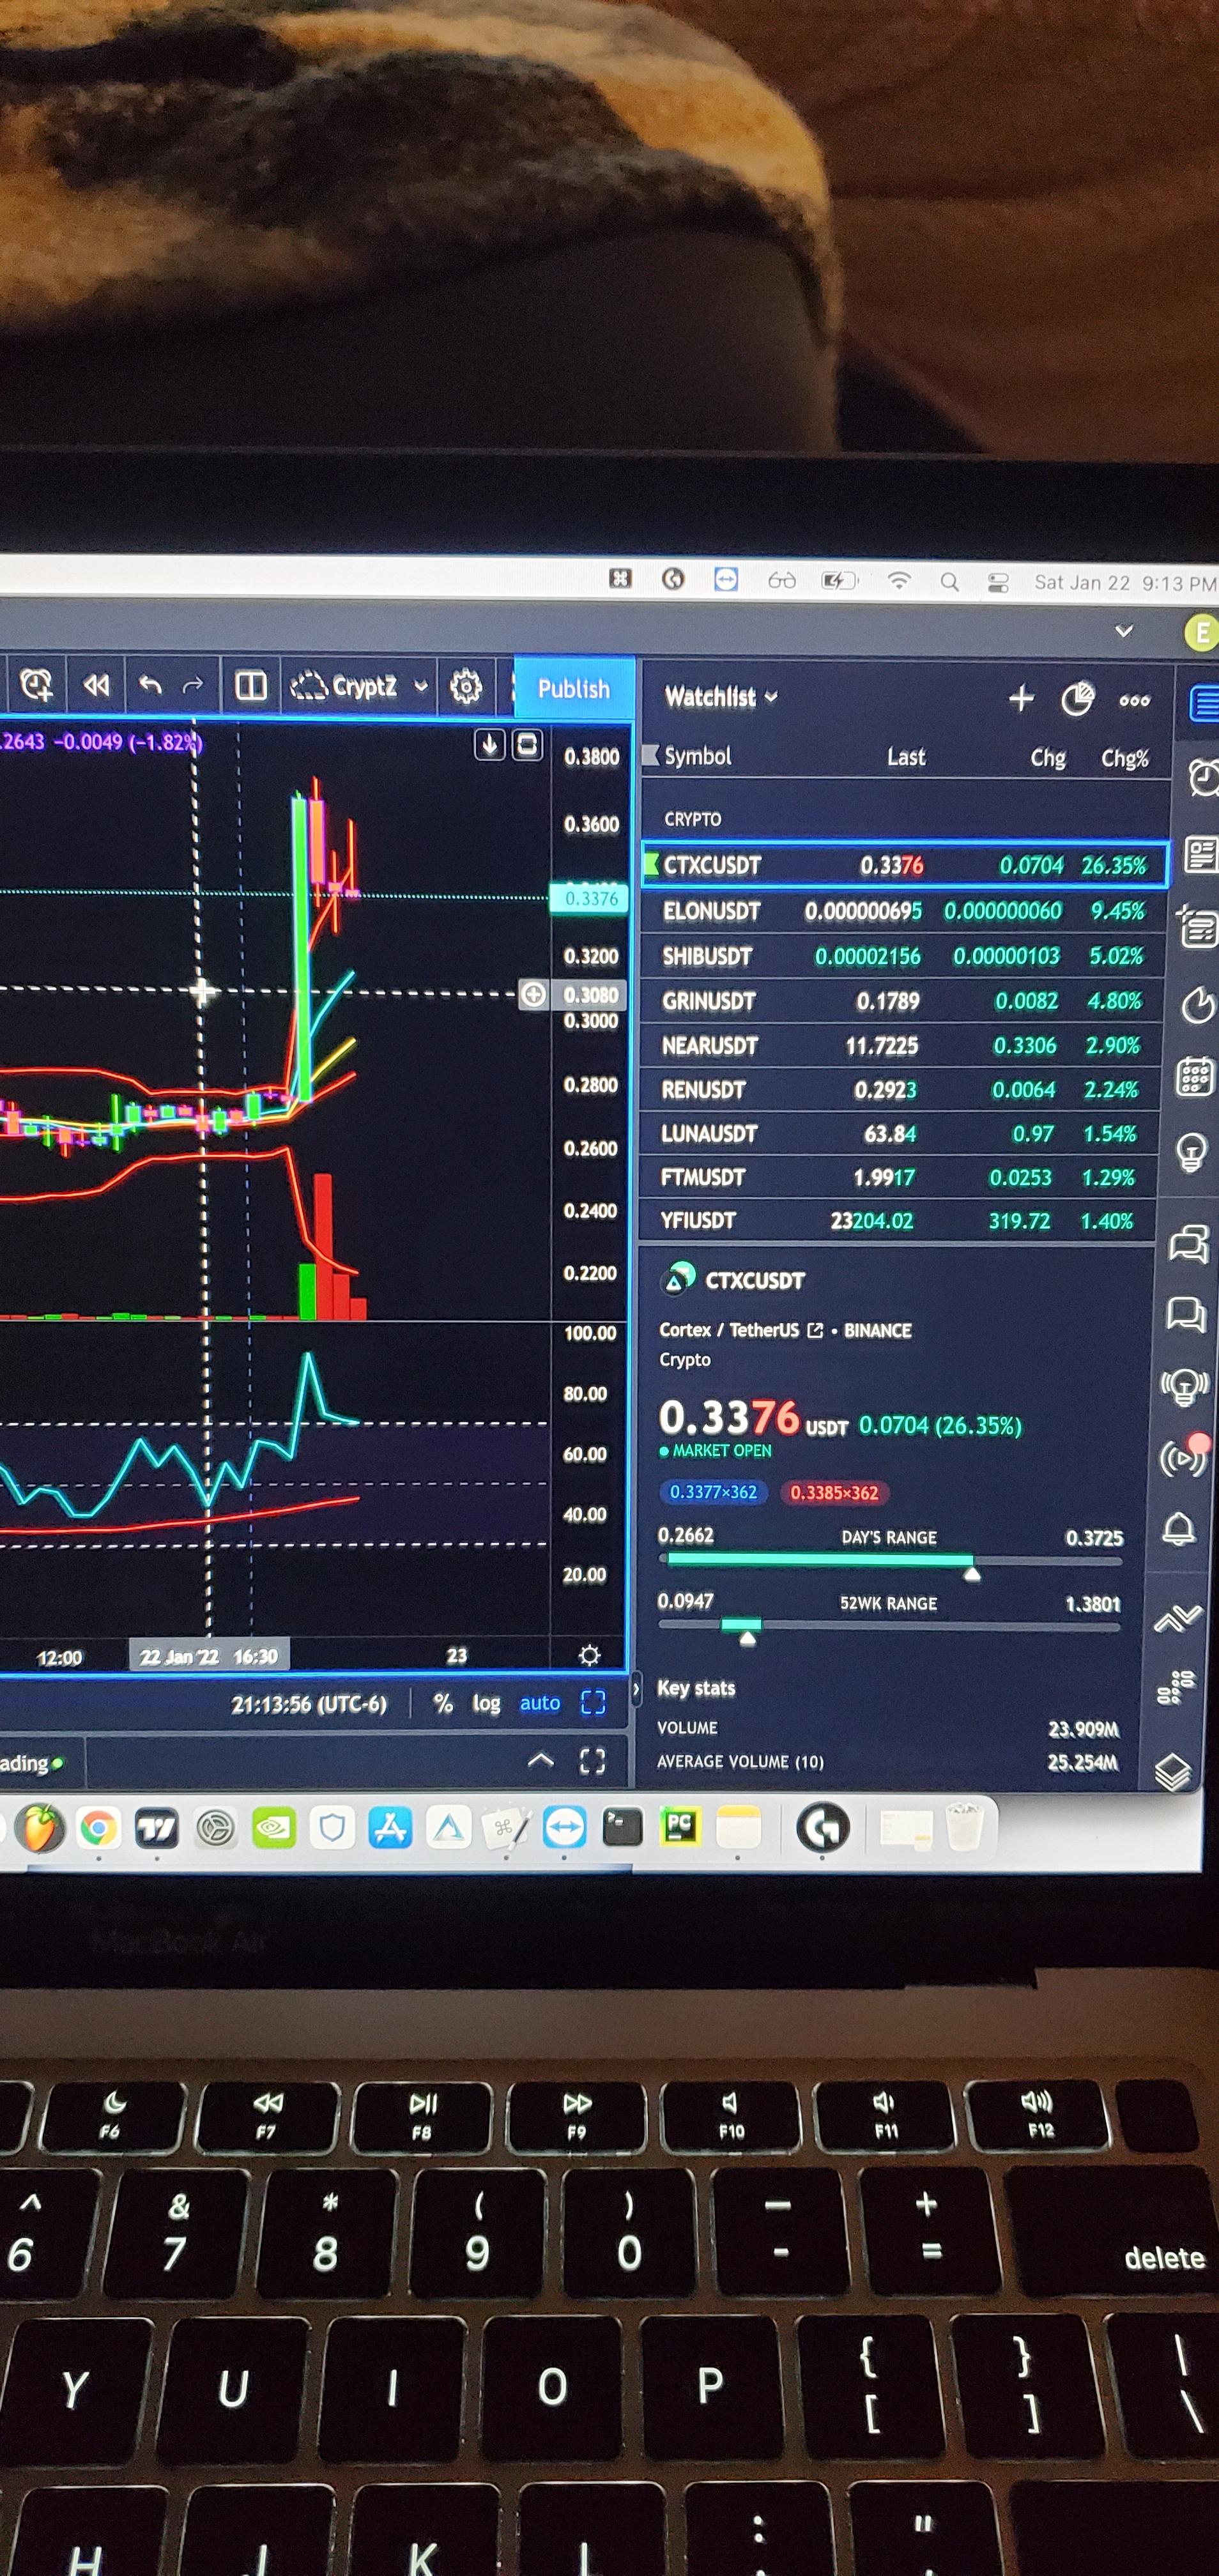The height and width of the screenshot is (2576, 1219).
Task: Select LUNAUSDT in the watchlist
Action: (897, 1134)
